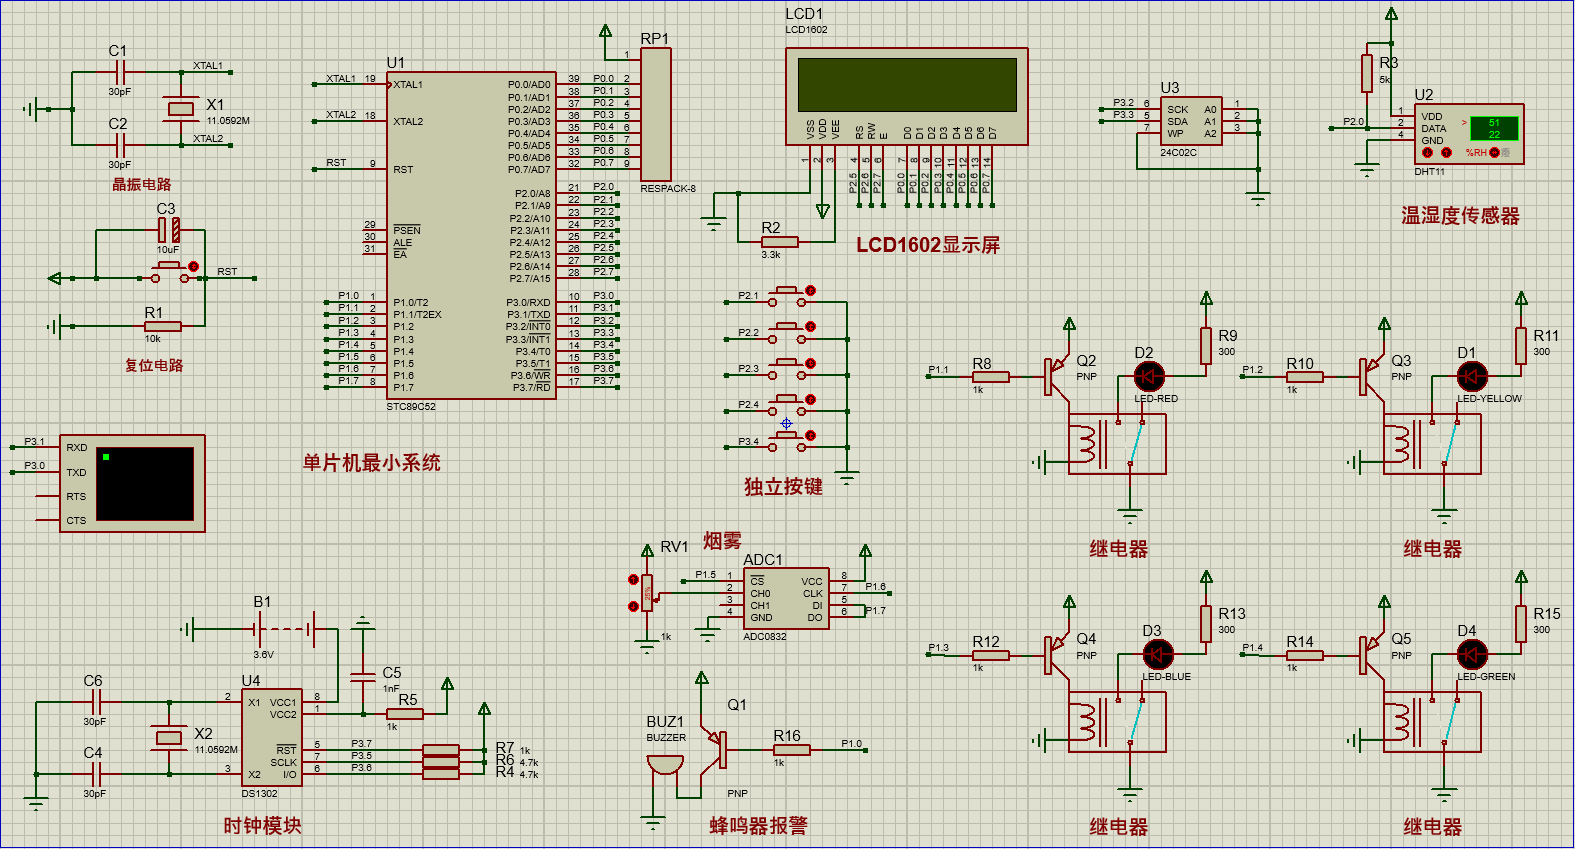
Task: Toggle the latch on the P2.1 push button
Action: [x=810, y=291]
